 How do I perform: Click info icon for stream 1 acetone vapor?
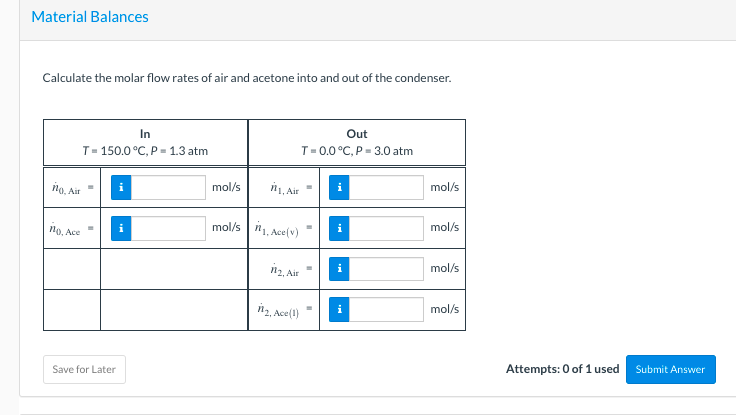[340, 227]
